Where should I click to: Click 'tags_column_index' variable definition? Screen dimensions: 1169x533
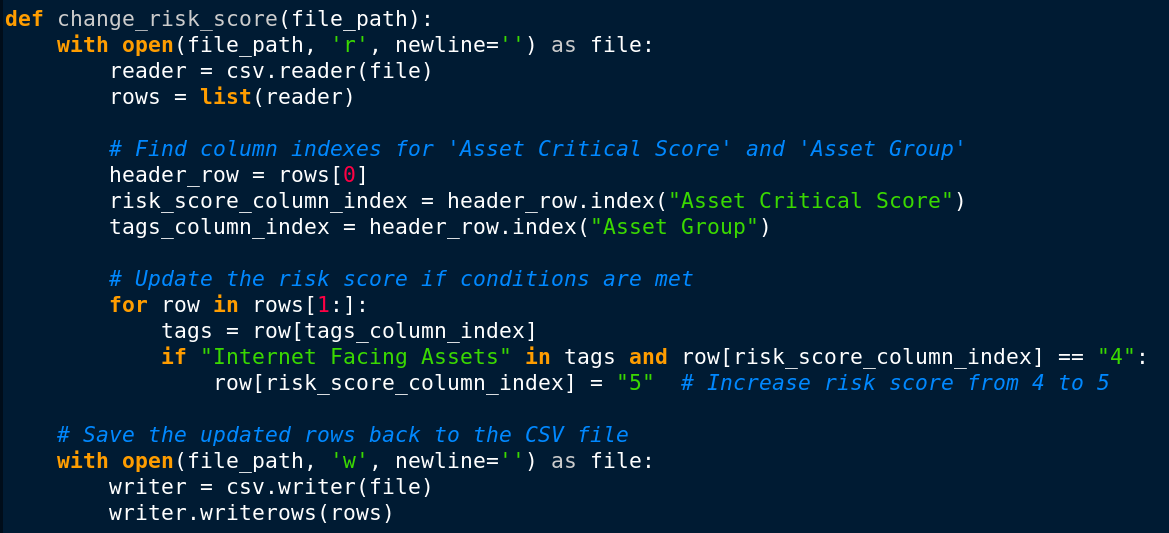219,227
